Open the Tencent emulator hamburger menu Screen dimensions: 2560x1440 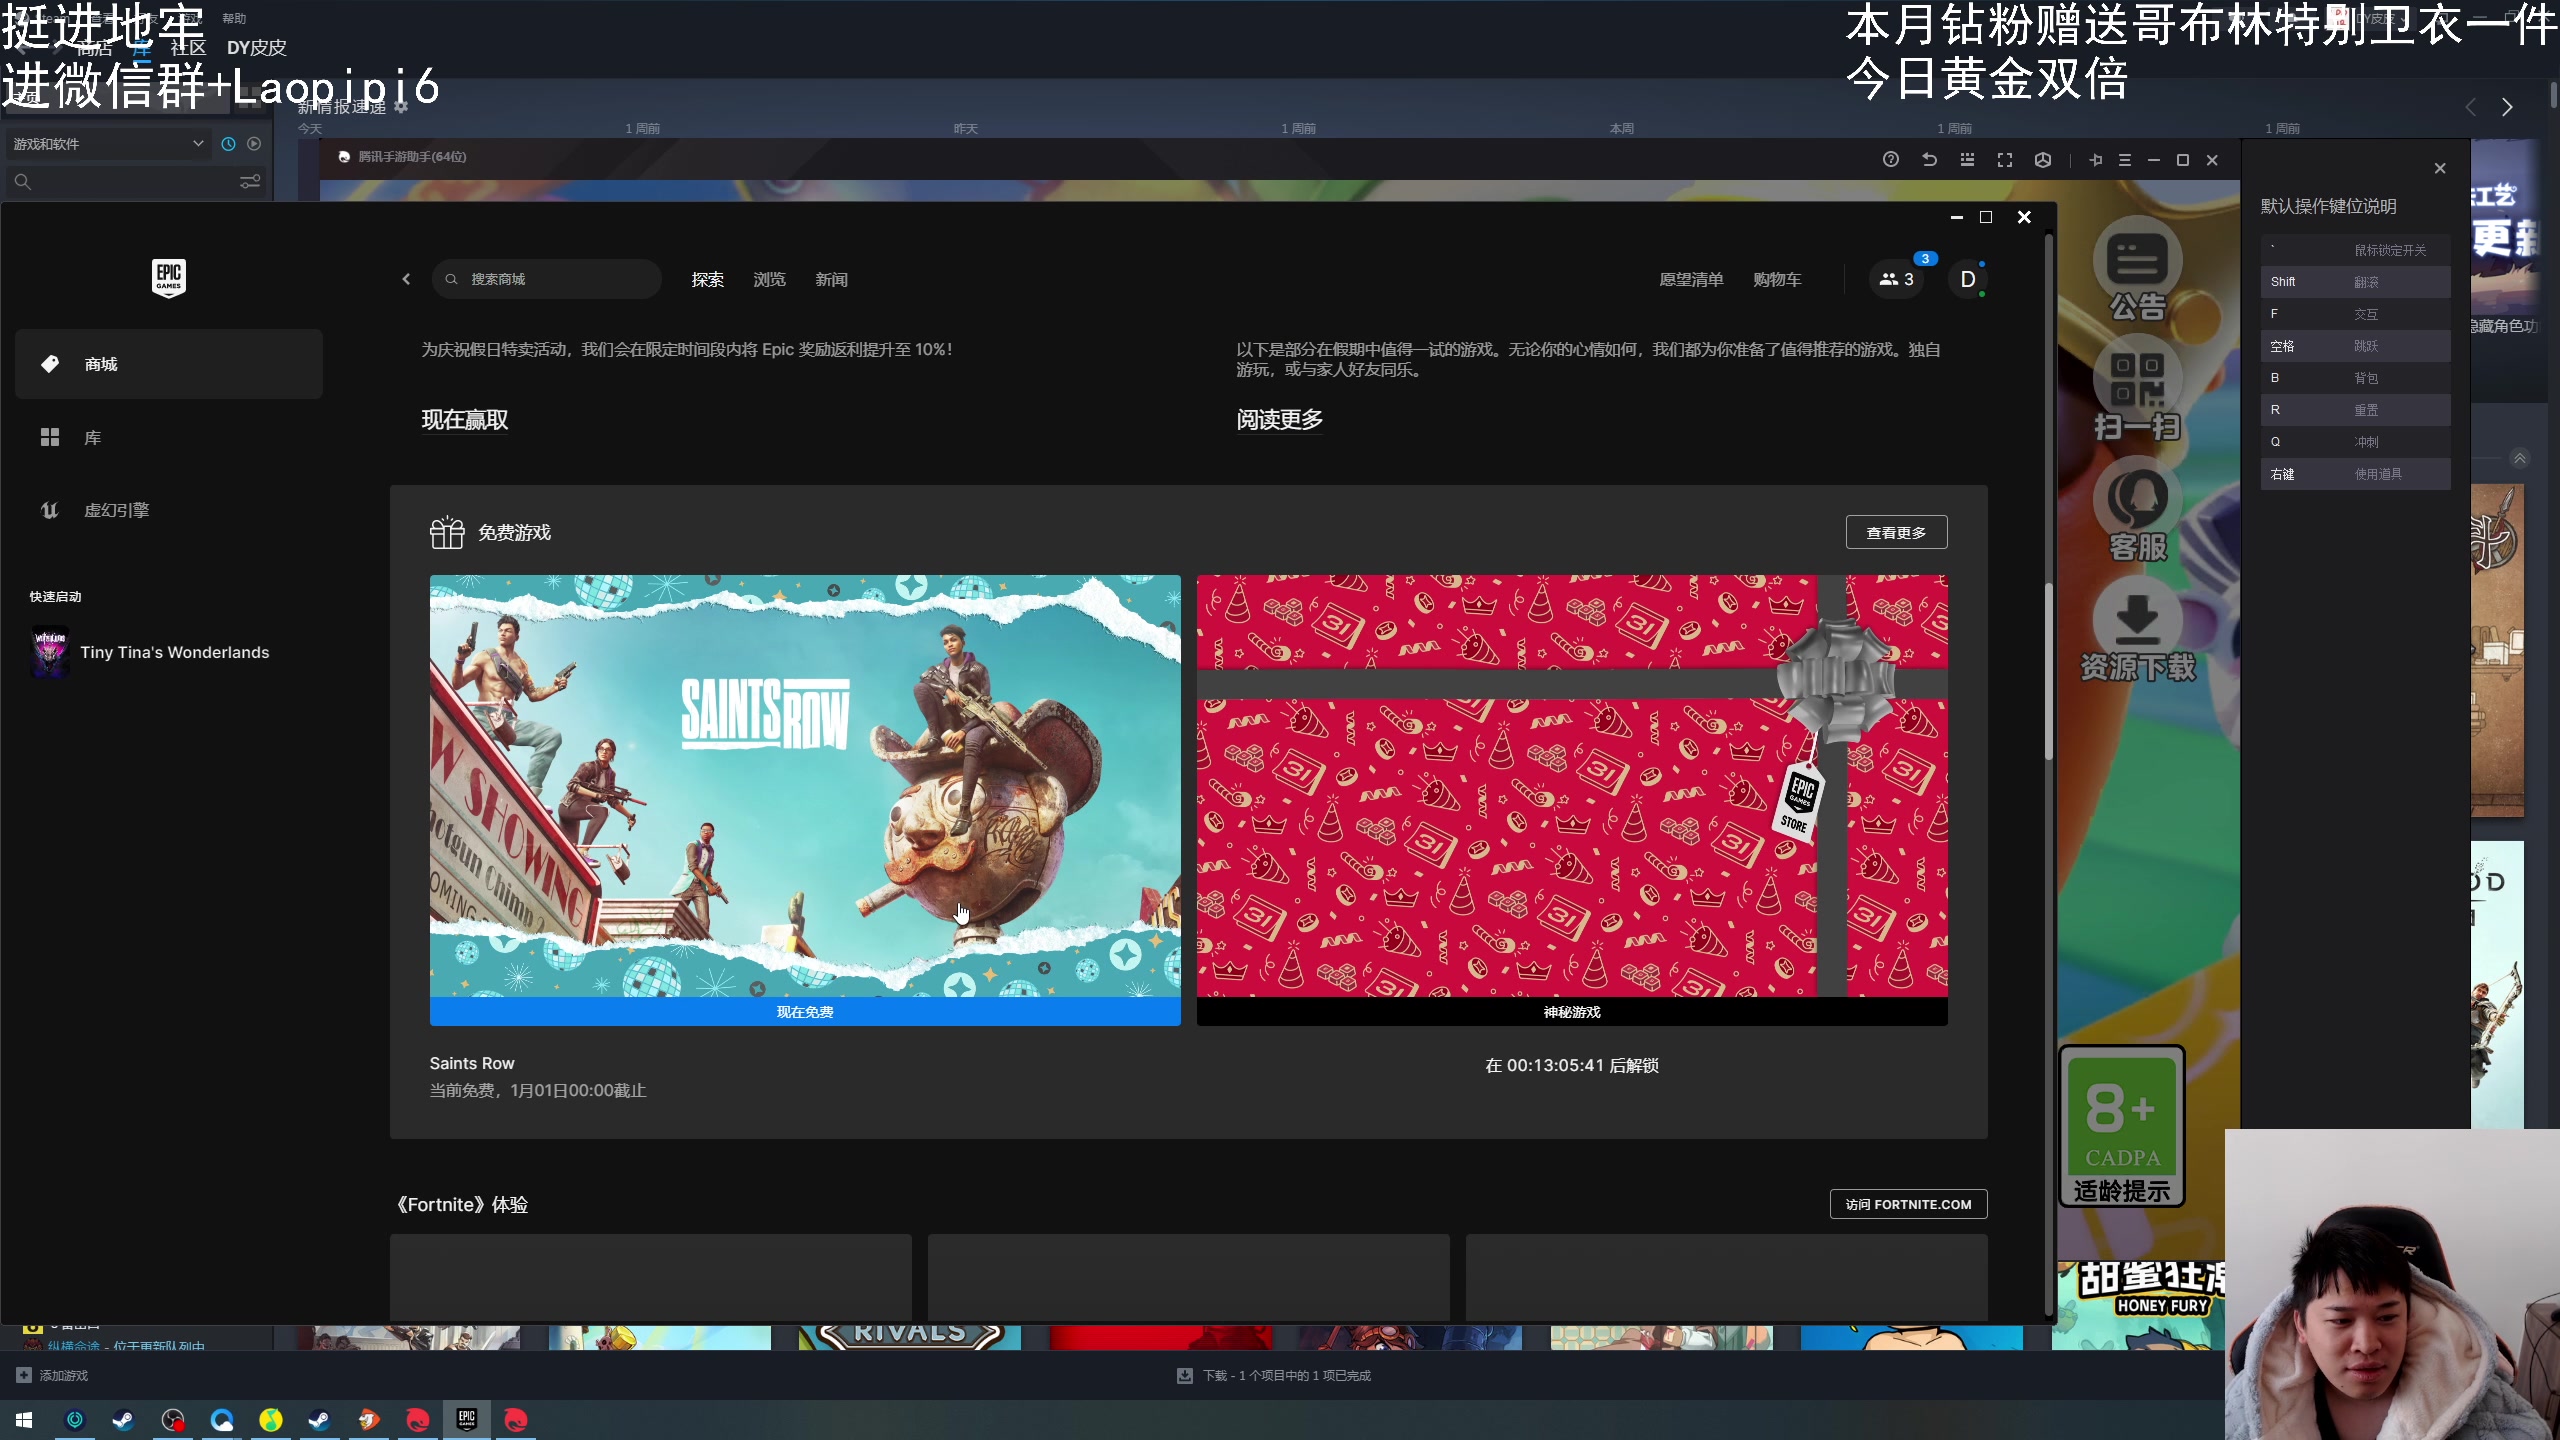[2125, 160]
